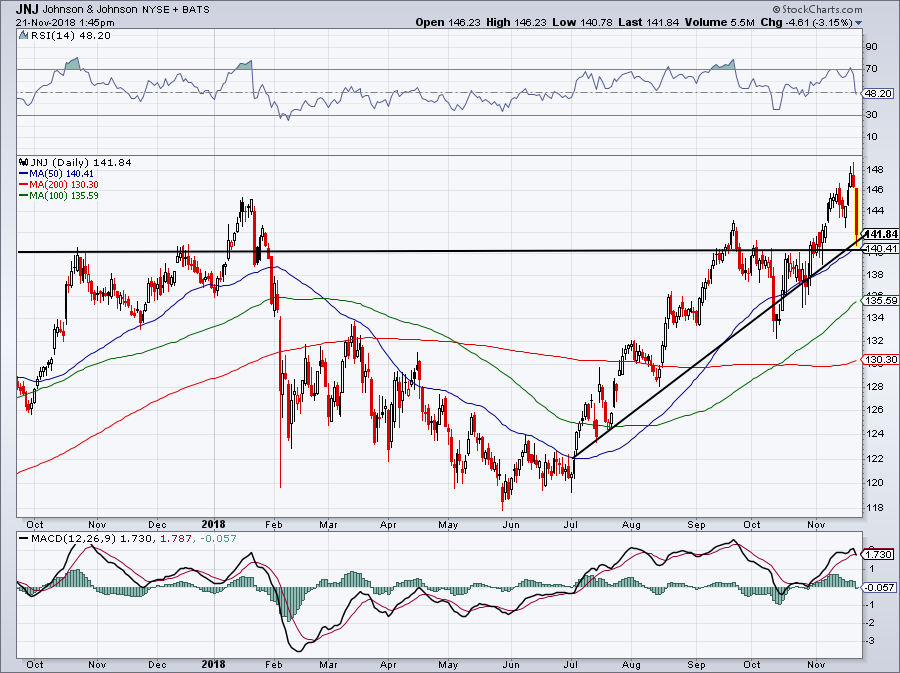Click the 70 RSI axis level label

(872, 69)
